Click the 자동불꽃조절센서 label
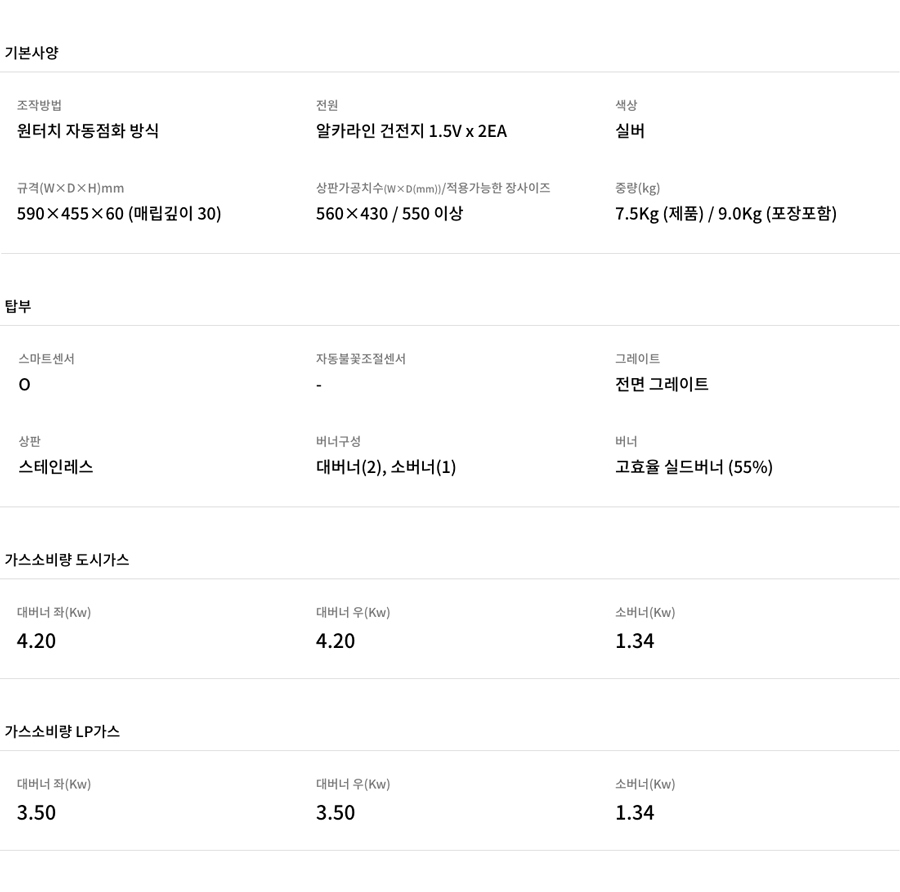 (360, 359)
